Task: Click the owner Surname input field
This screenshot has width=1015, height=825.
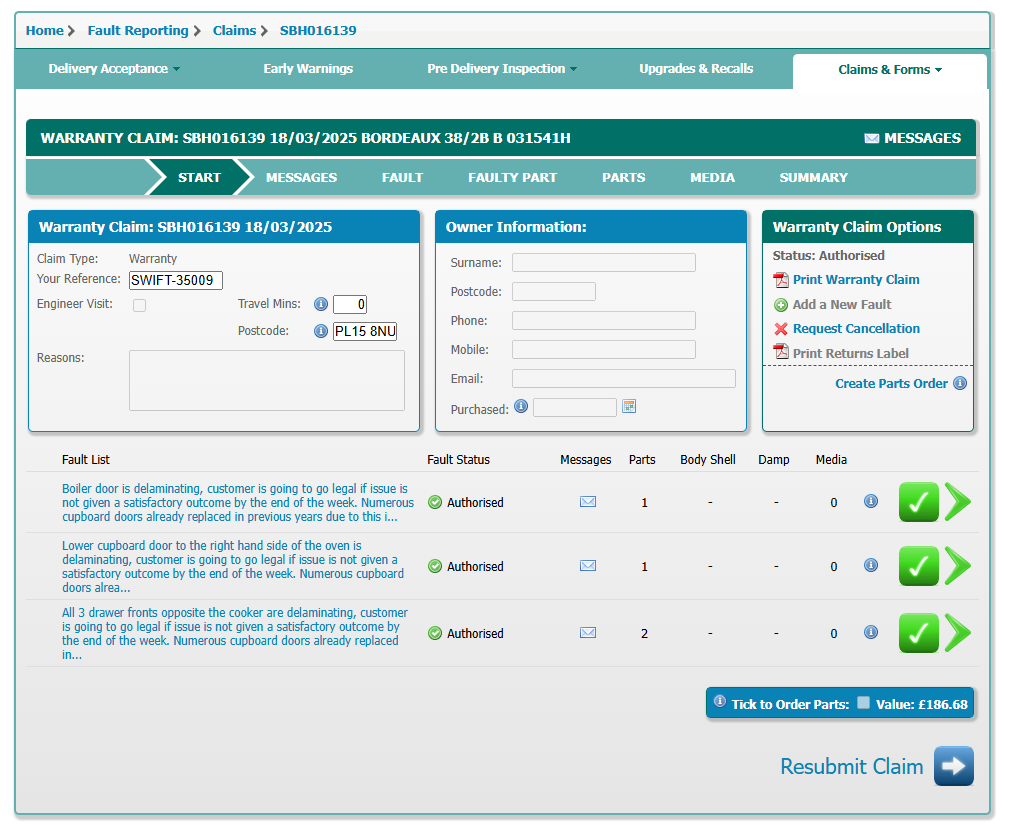Action: point(604,262)
